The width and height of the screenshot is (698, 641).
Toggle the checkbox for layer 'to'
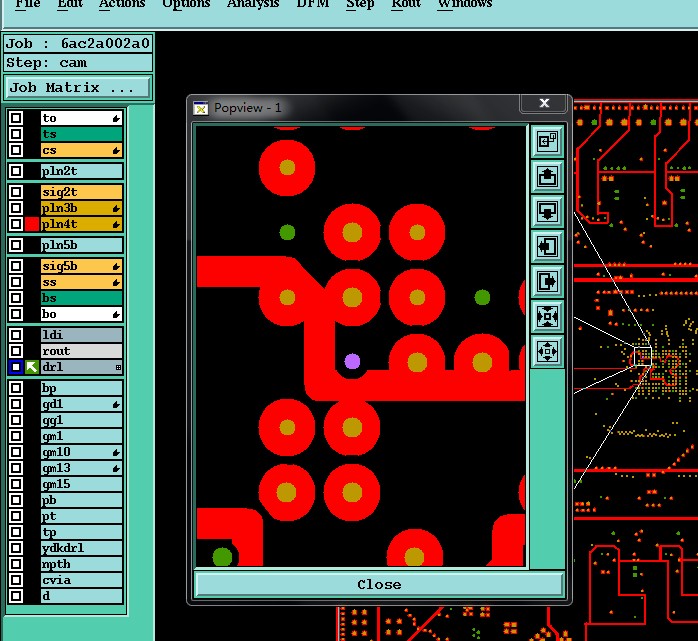[x=16, y=118]
